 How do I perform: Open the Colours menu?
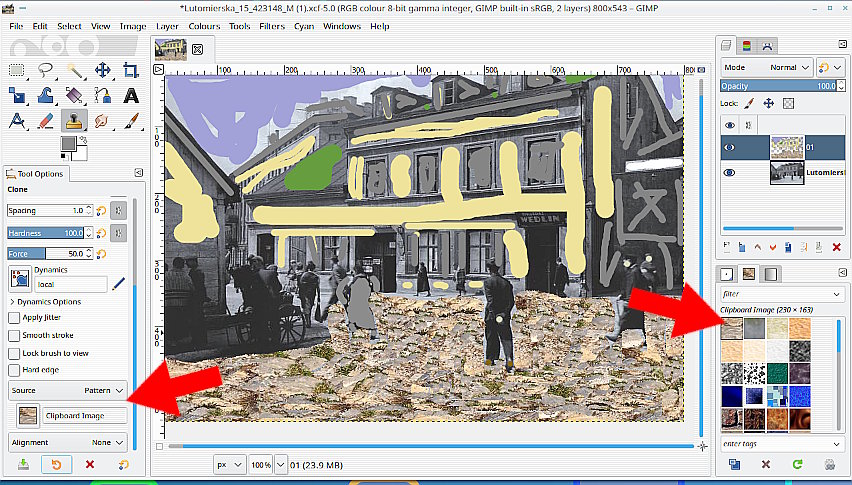point(204,26)
